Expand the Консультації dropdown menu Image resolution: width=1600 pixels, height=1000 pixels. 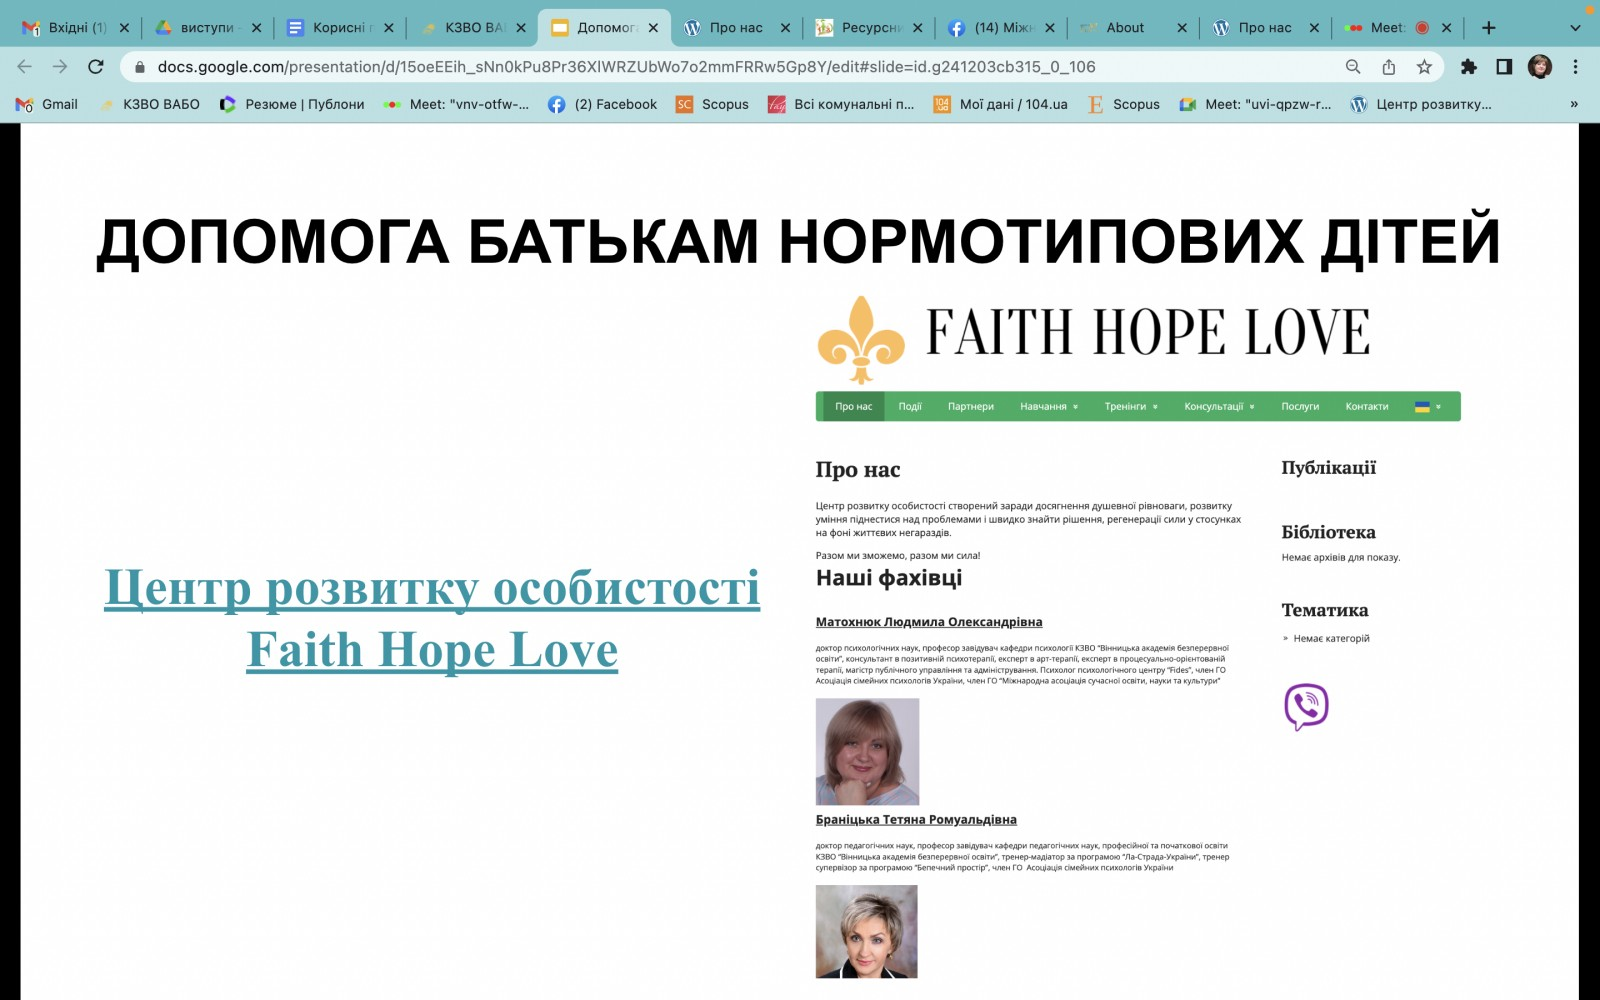click(1219, 406)
